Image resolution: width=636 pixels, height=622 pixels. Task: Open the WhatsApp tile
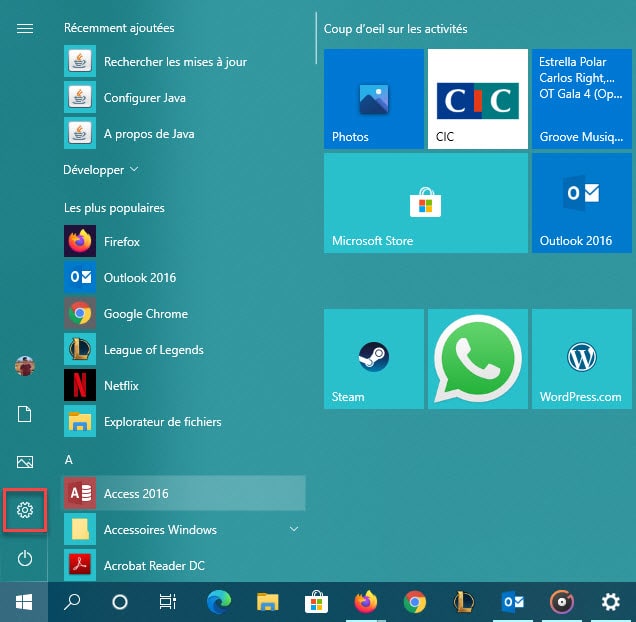[478, 359]
